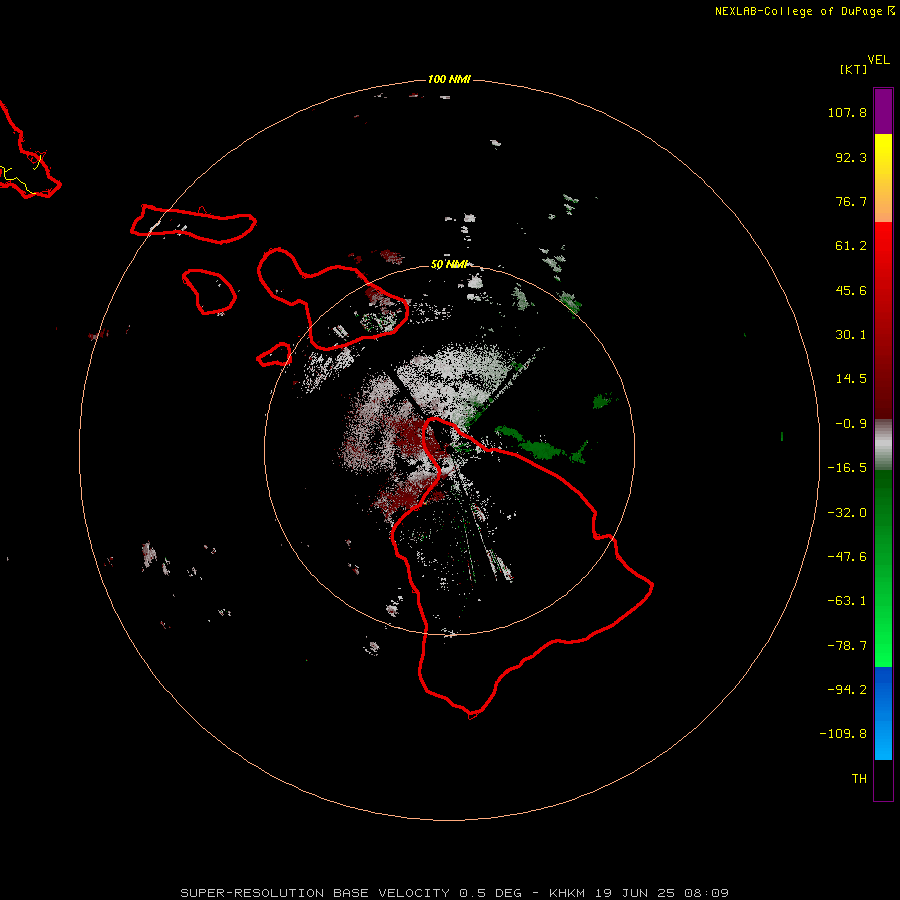Click the blue color bar segment
The height and width of the screenshot is (900, 900).
tap(883, 713)
